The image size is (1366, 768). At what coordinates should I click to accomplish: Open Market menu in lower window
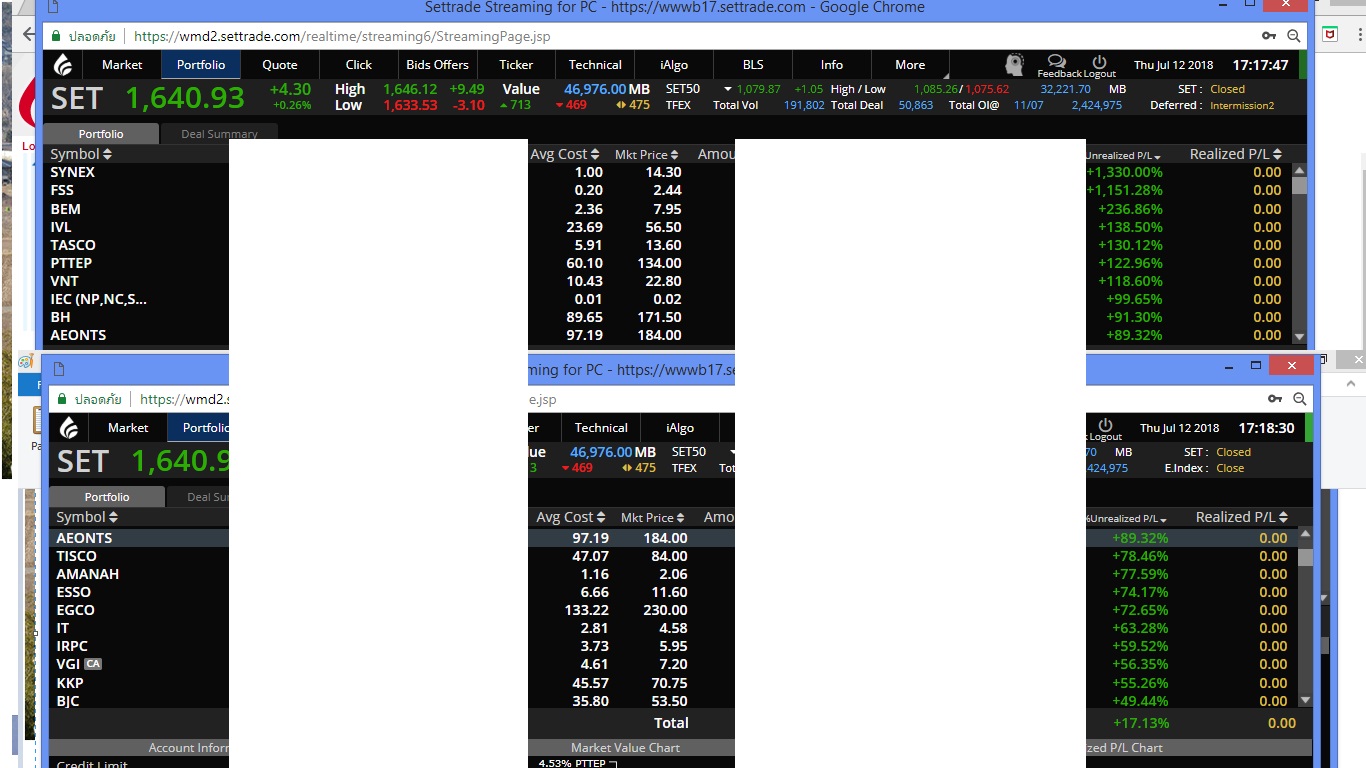128,428
